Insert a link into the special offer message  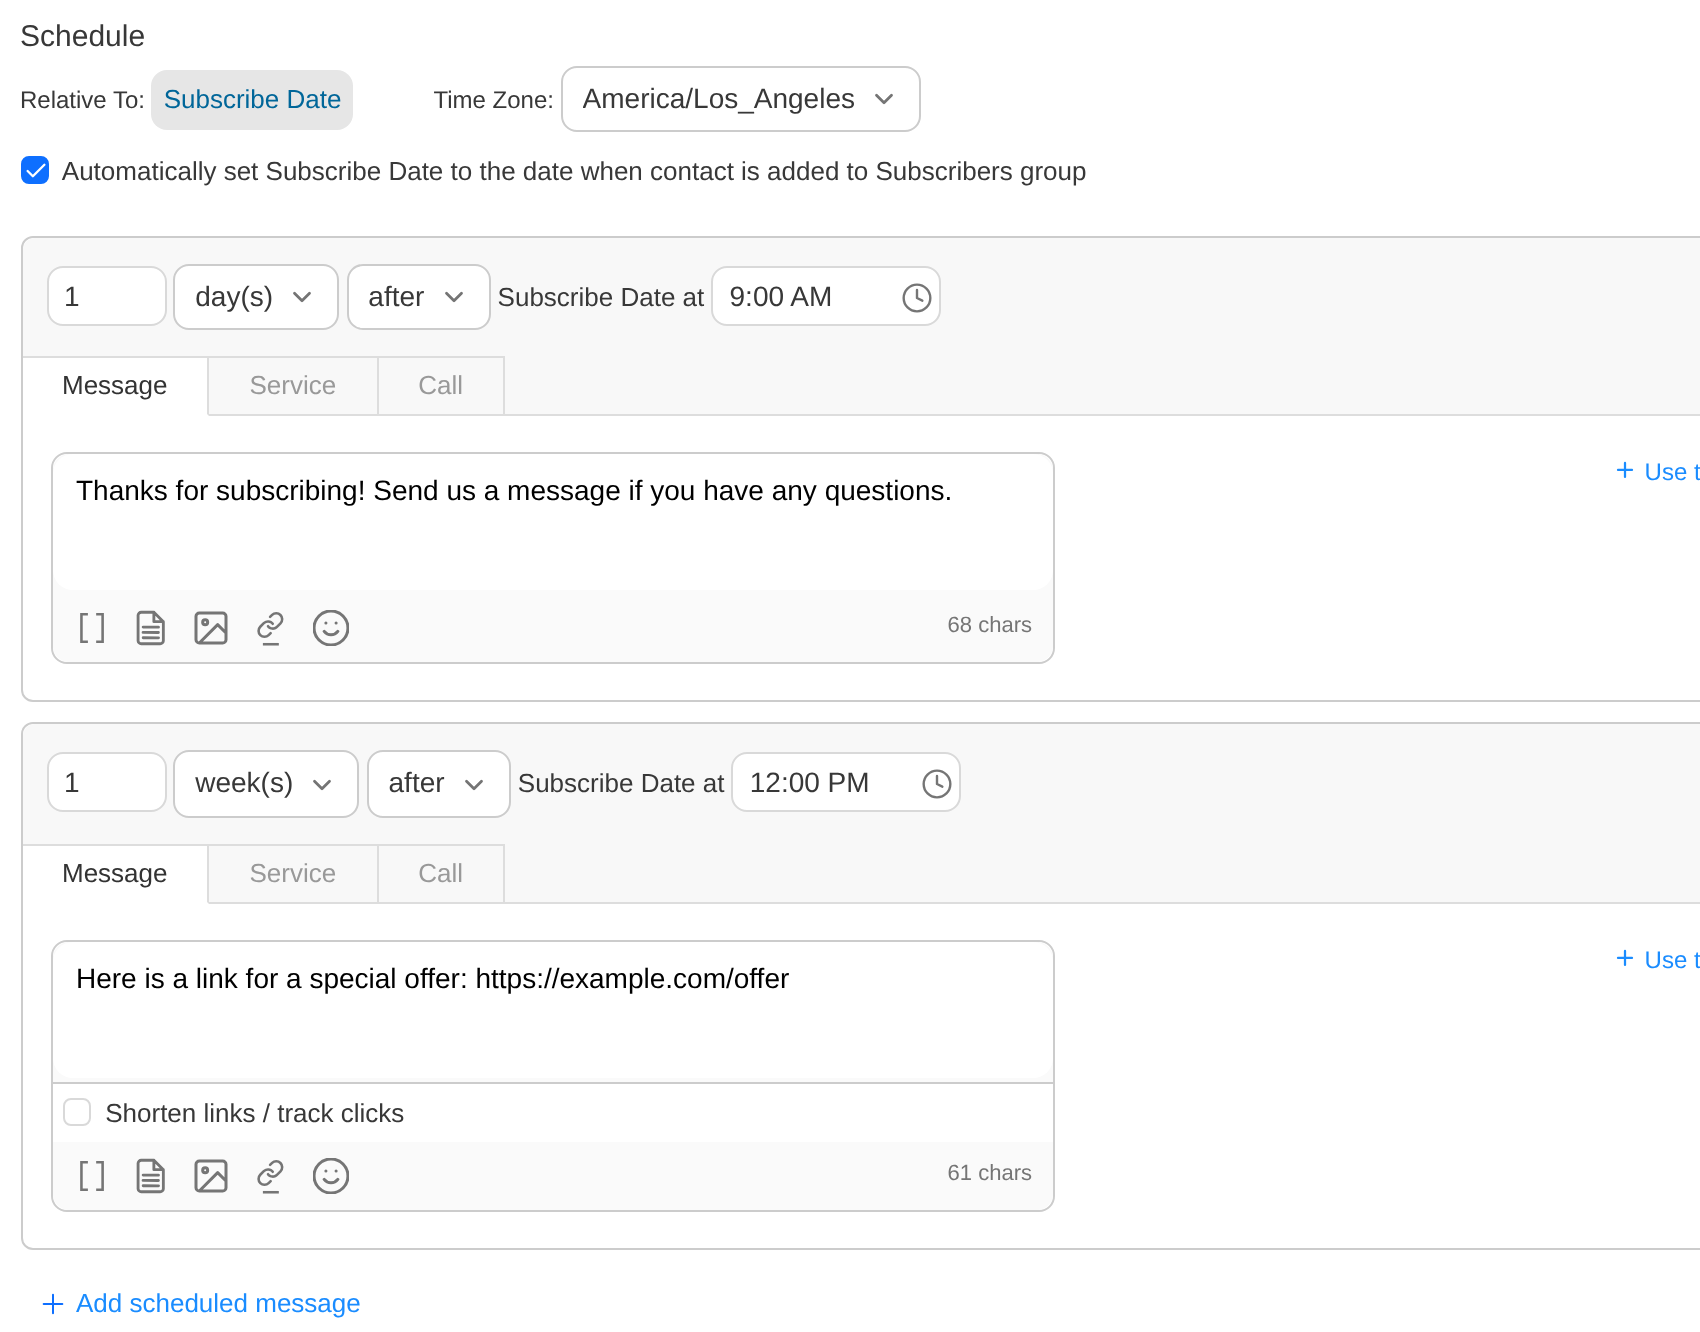(270, 1176)
